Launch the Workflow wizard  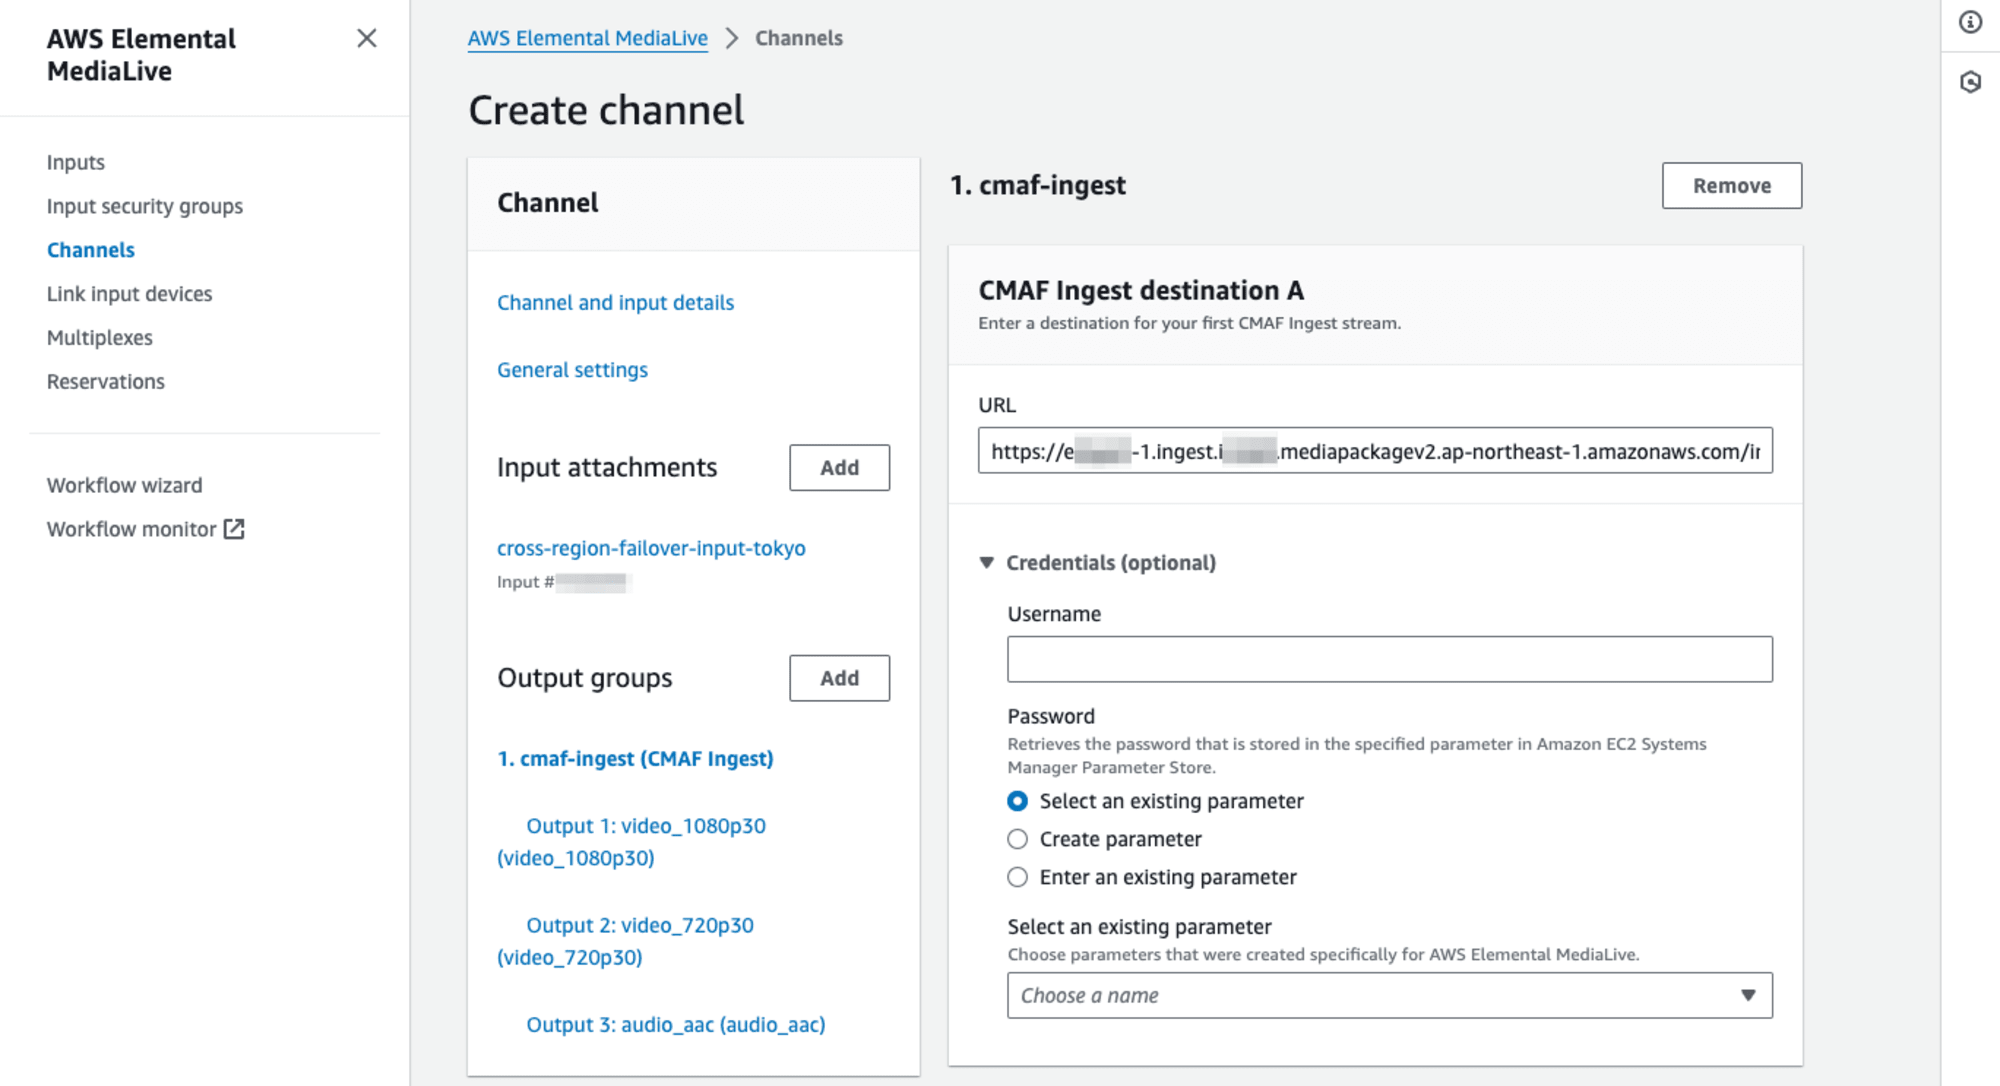125,485
